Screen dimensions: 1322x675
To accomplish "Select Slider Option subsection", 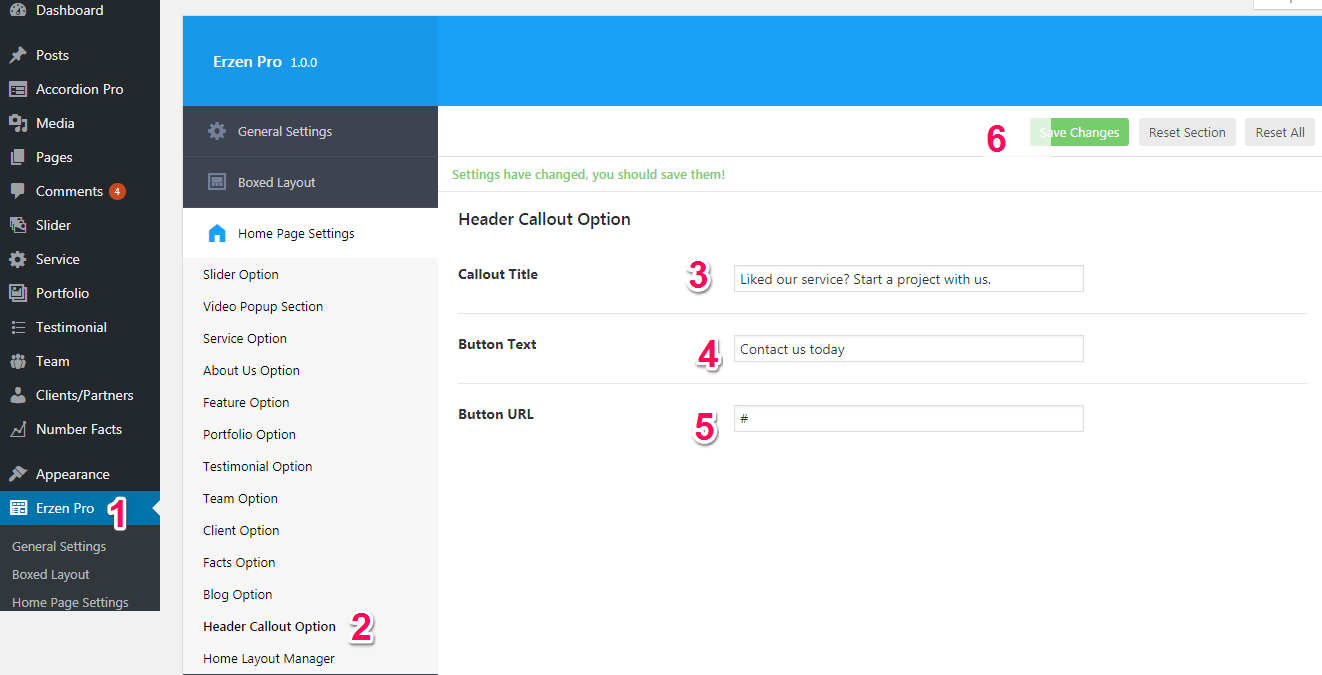I will pos(241,274).
